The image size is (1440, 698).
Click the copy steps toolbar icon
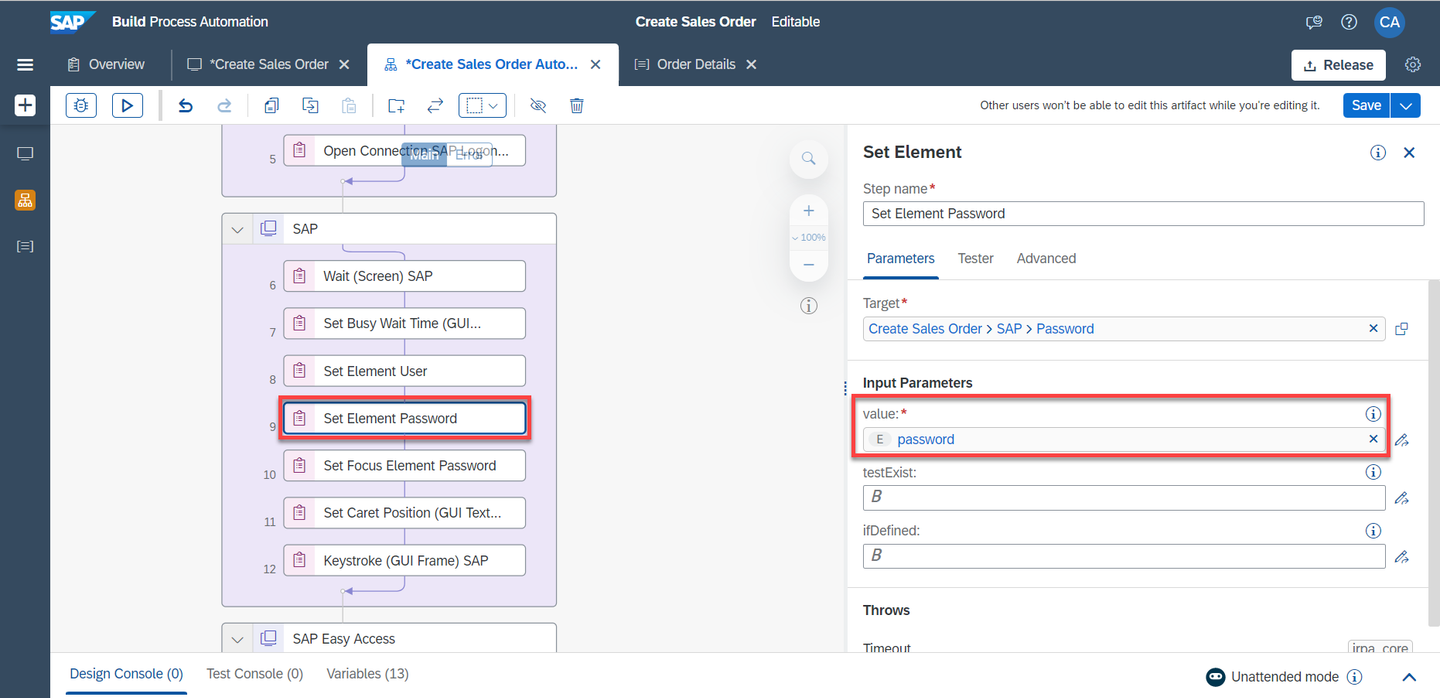click(271, 105)
